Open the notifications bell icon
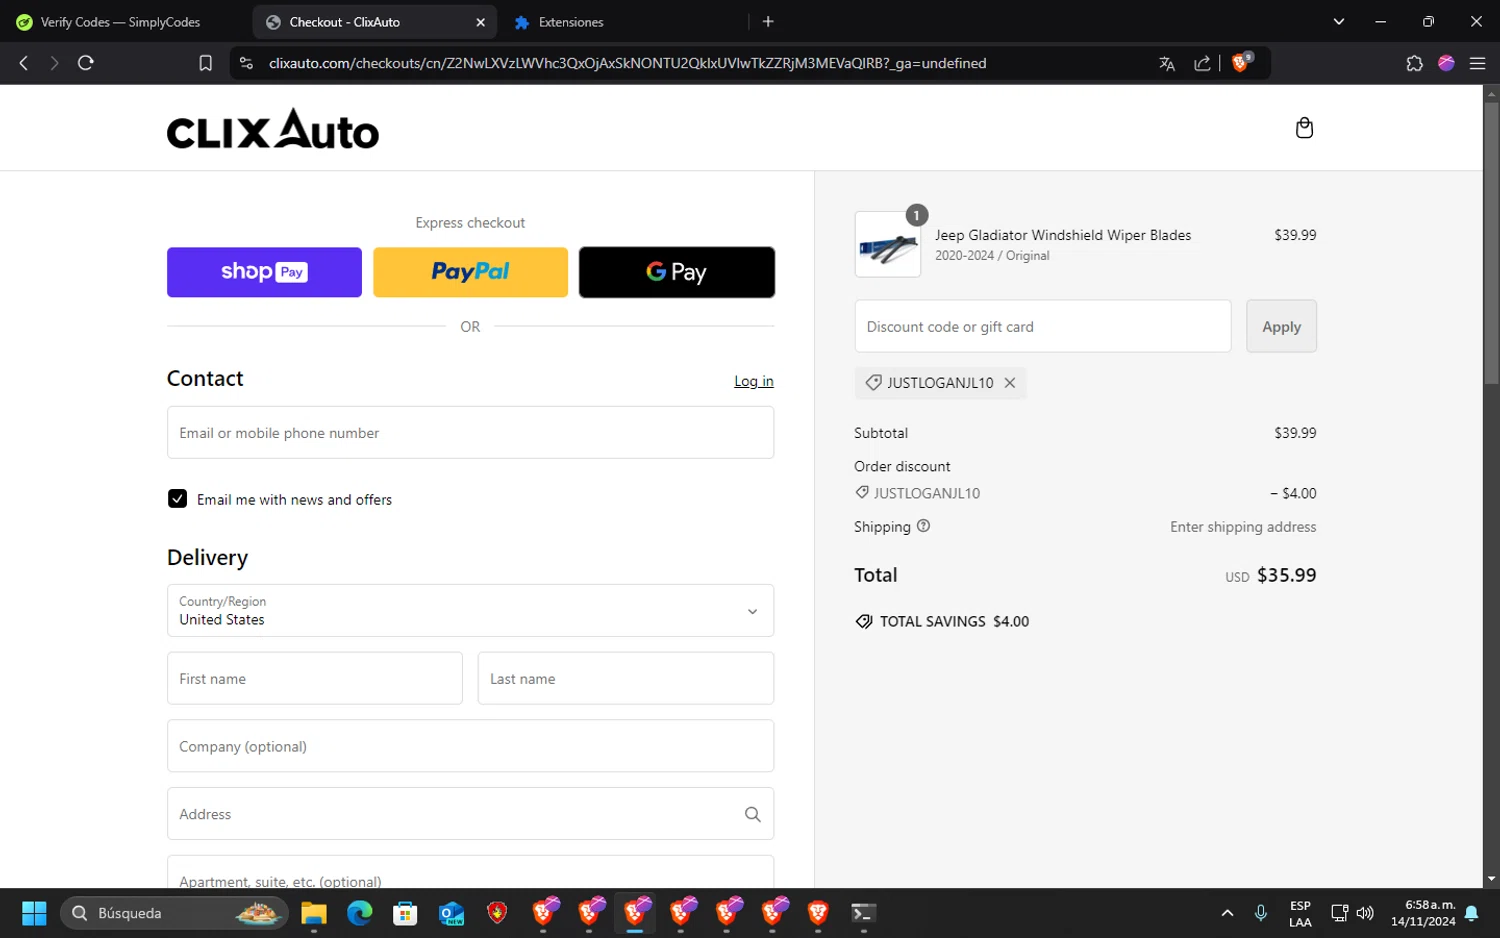Viewport: 1500px width, 938px height. tap(1472, 913)
